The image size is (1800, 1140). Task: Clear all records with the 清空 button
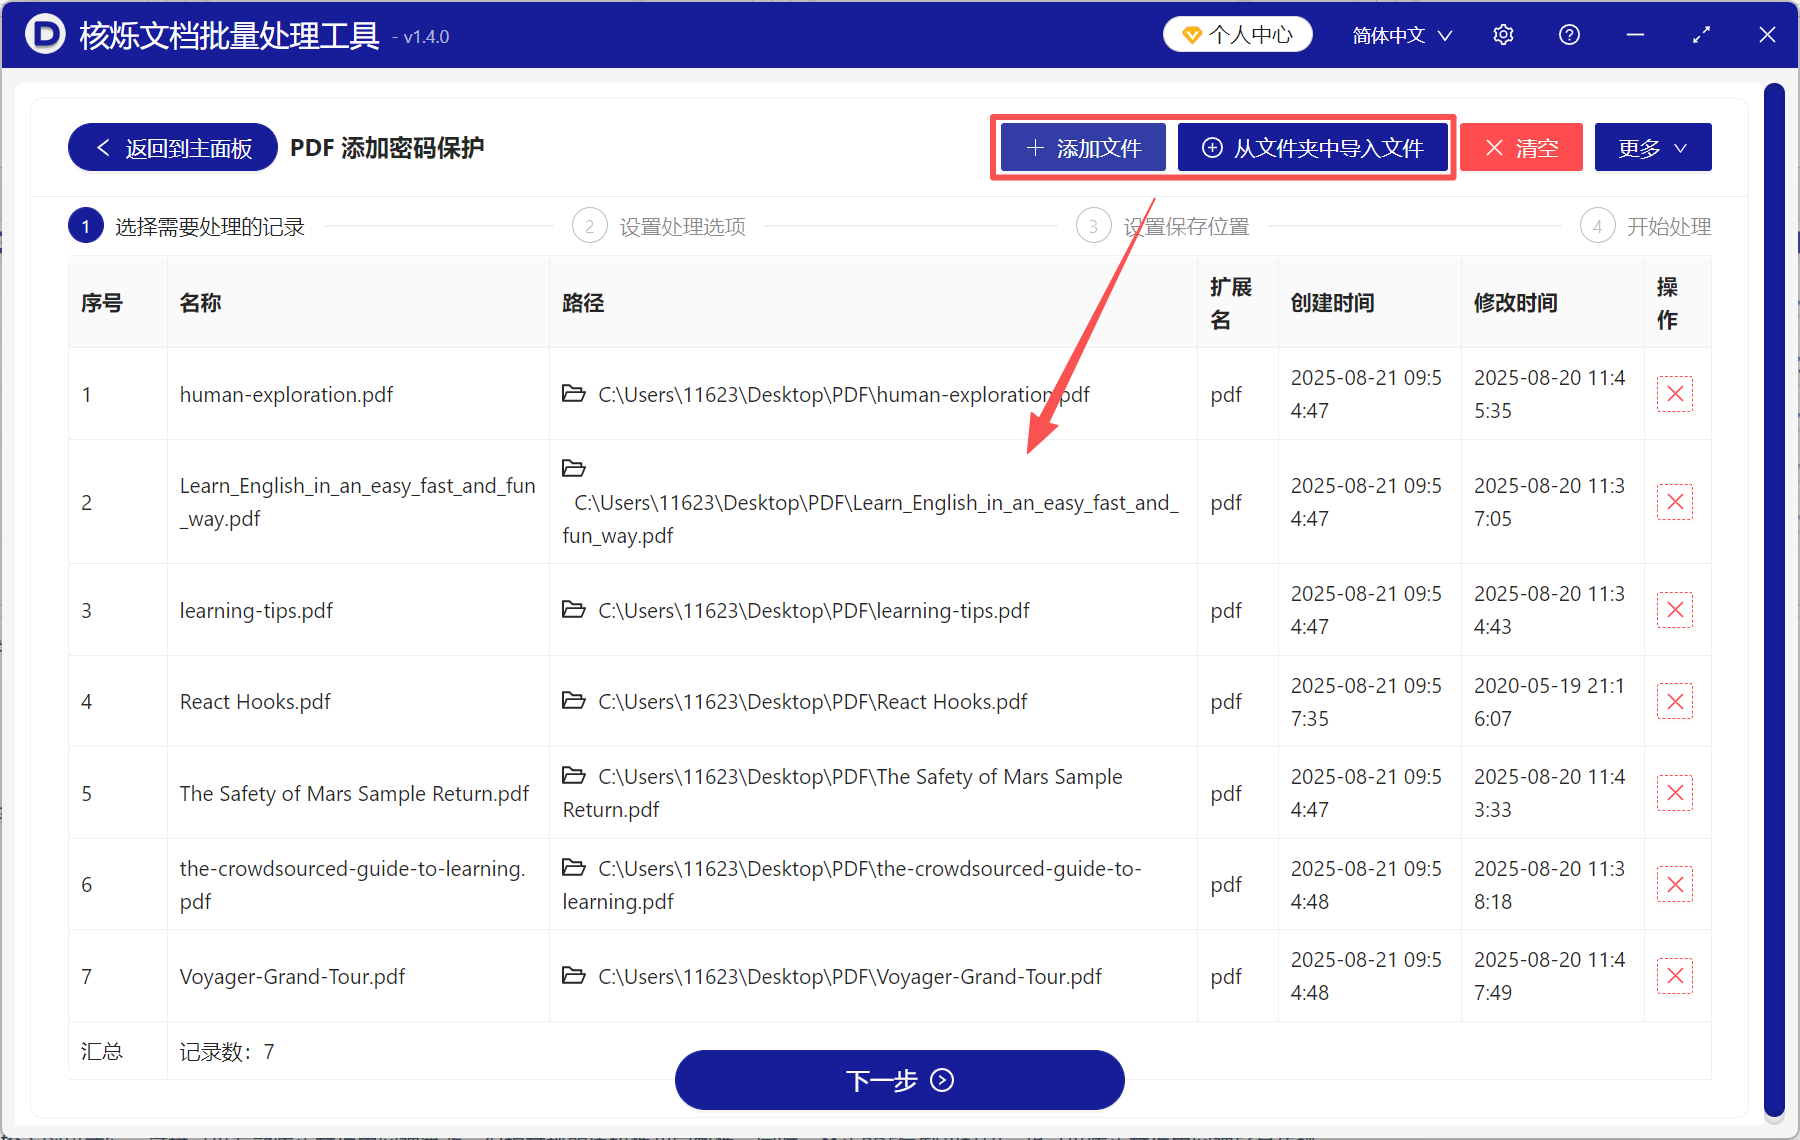pyautogui.click(x=1521, y=147)
